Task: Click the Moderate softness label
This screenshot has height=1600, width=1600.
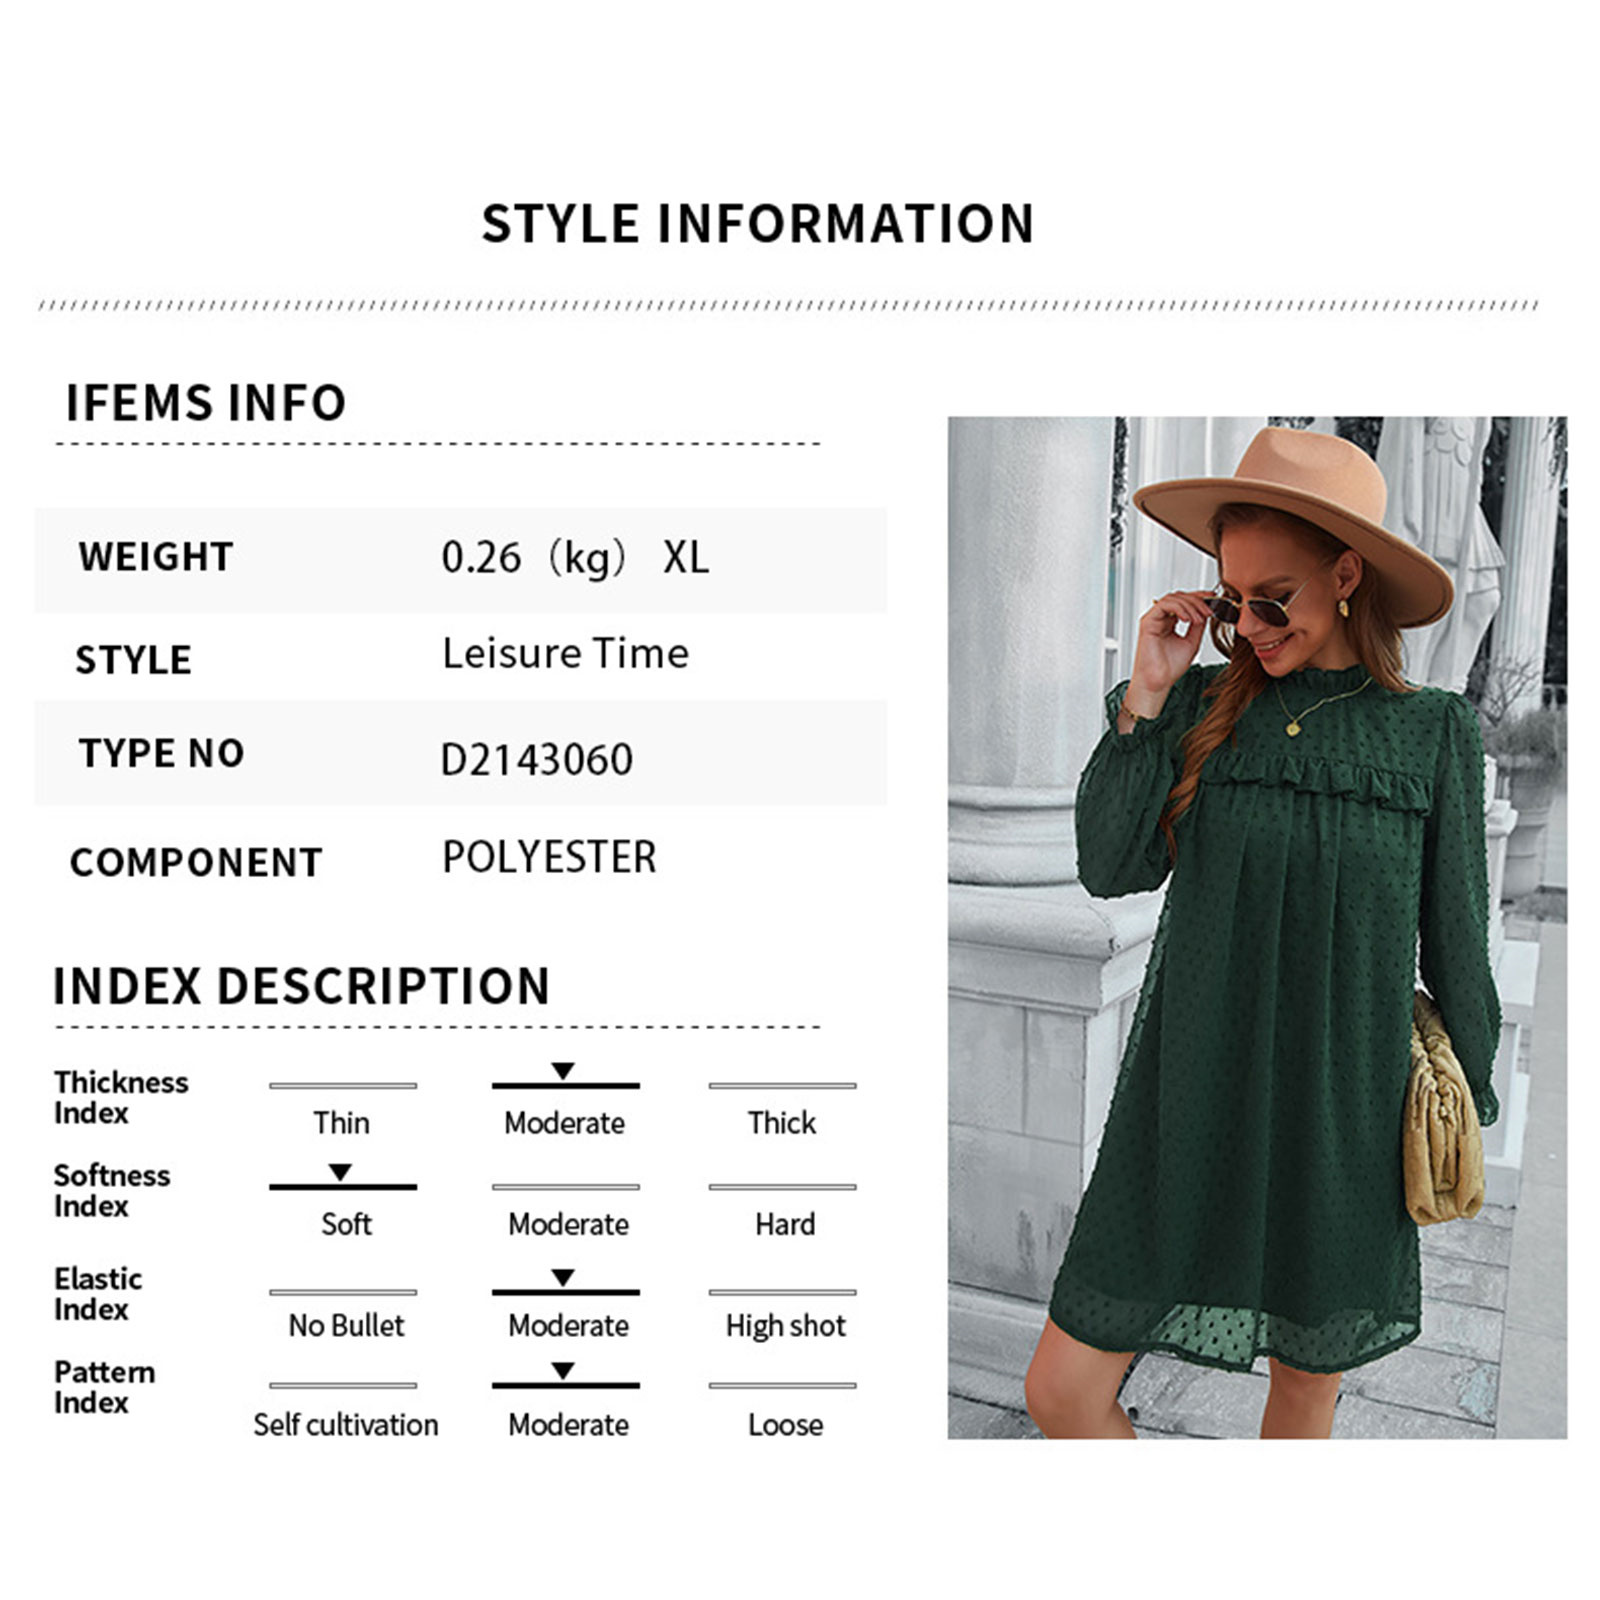Action: [x=568, y=1224]
